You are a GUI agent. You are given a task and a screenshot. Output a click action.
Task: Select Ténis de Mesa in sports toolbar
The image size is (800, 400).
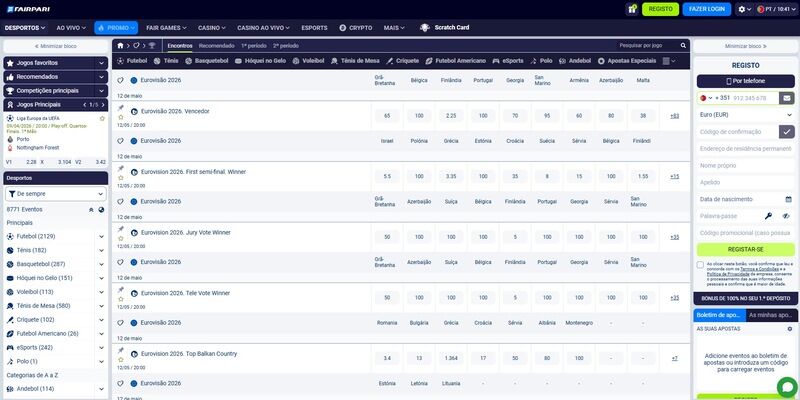pyautogui.click(x=355, y=61)
